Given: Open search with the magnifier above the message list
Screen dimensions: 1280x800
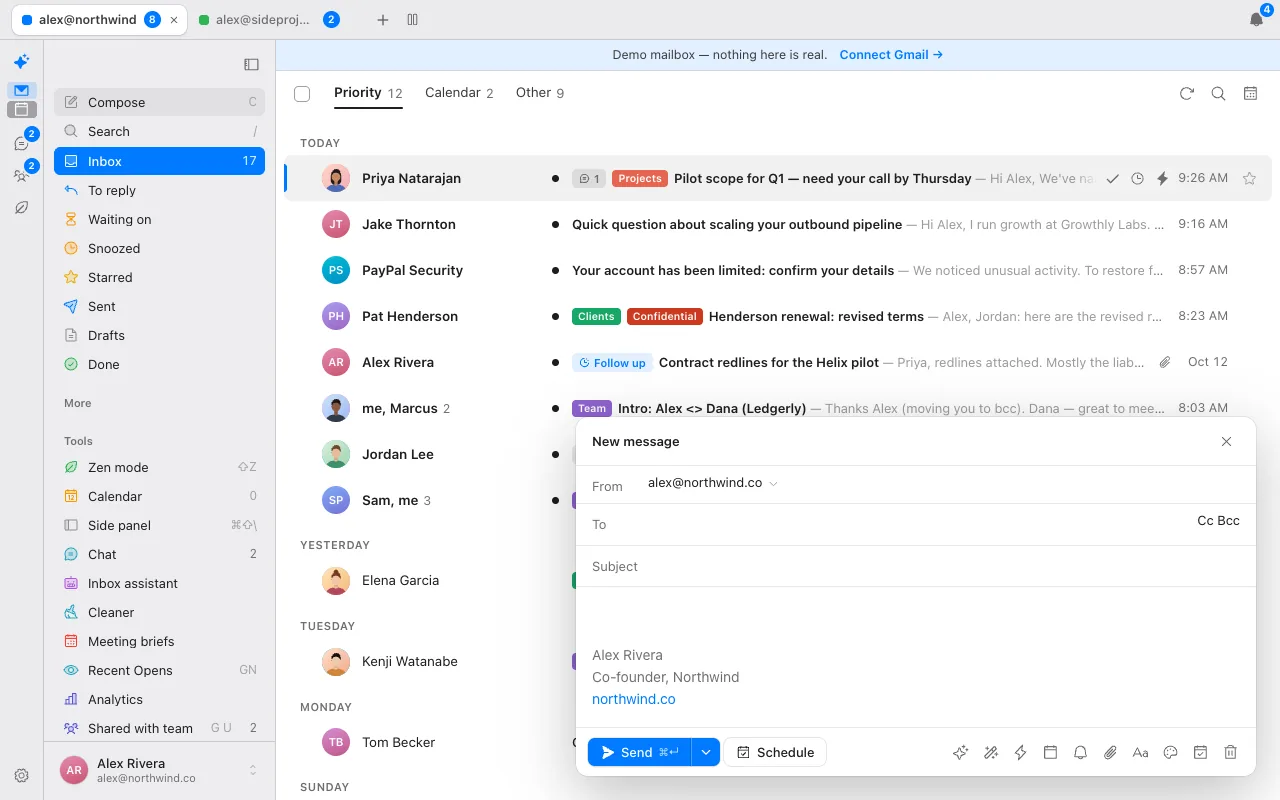Looking at the screenshot, I should point(1218,93).
